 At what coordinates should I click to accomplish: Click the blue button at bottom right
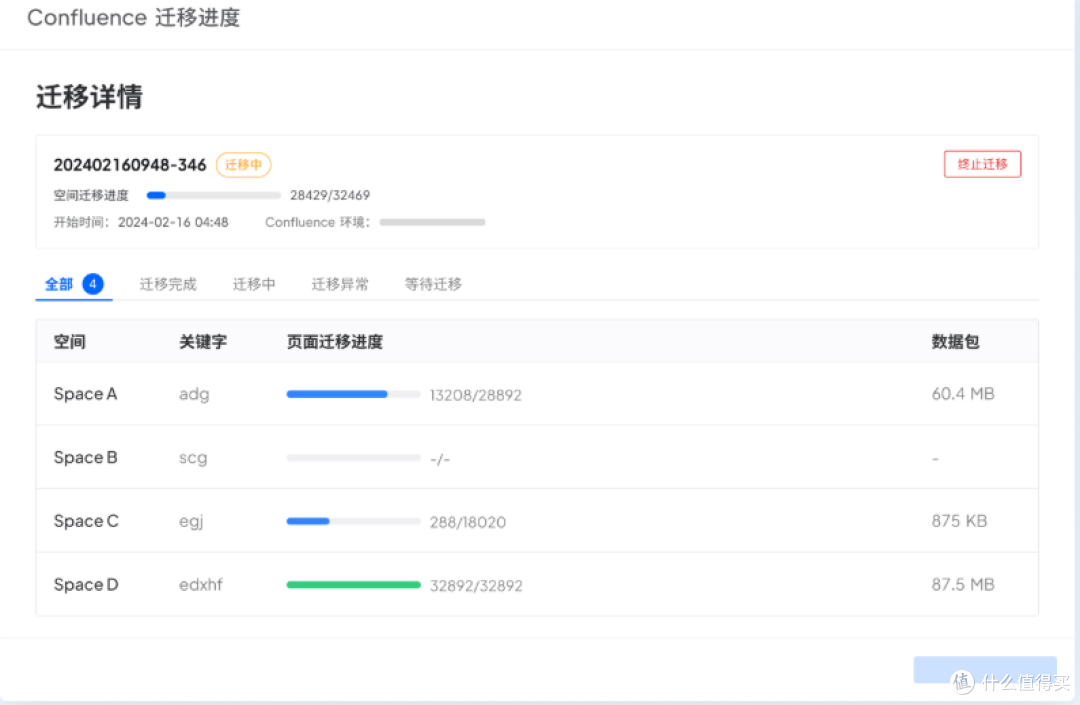[984, 670]
